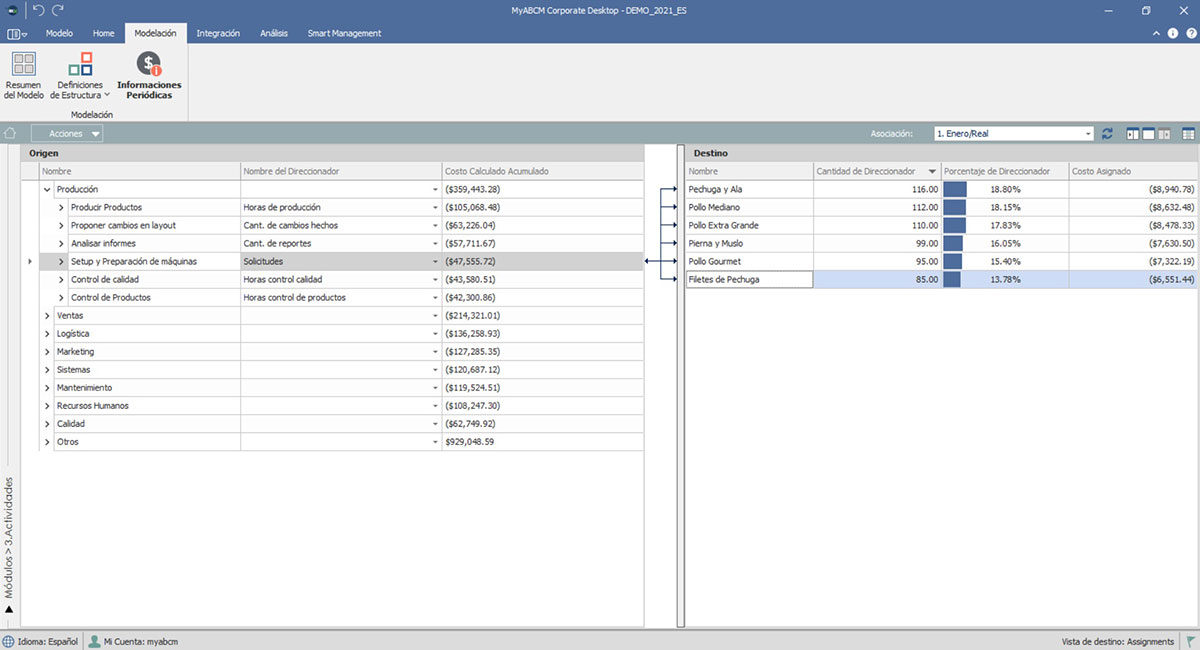Toggle the single-panel layout view button
Image resolution: width=1200 pixels, height=650 pixels.
[x=1149, y=133]
